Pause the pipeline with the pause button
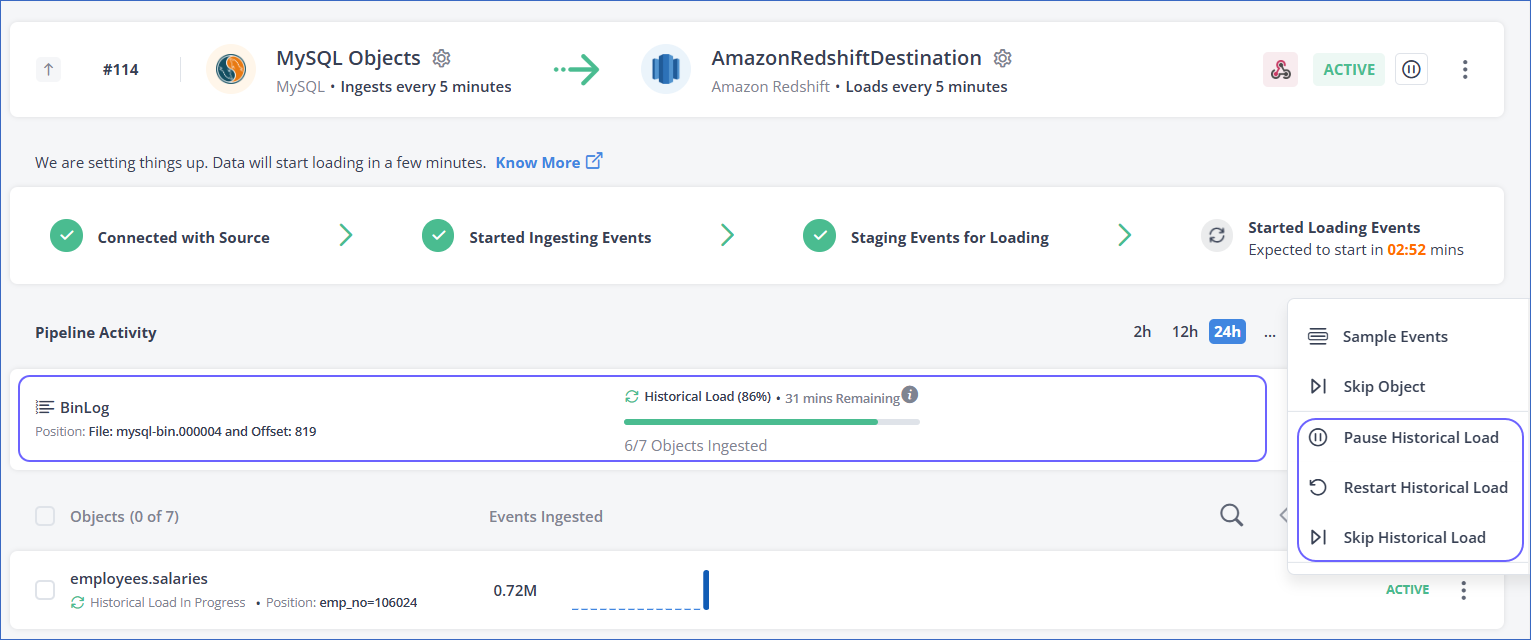 coord(1411,70)
